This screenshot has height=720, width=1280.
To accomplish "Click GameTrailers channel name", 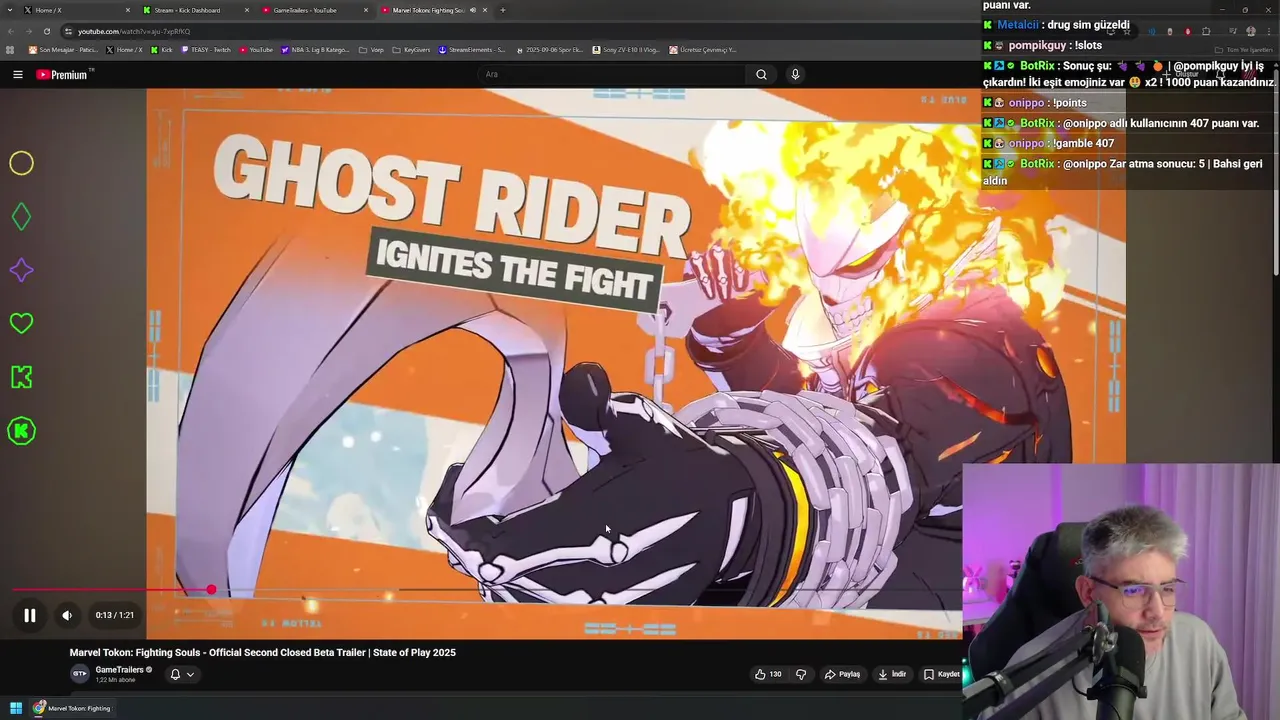I will pos(119,669).
